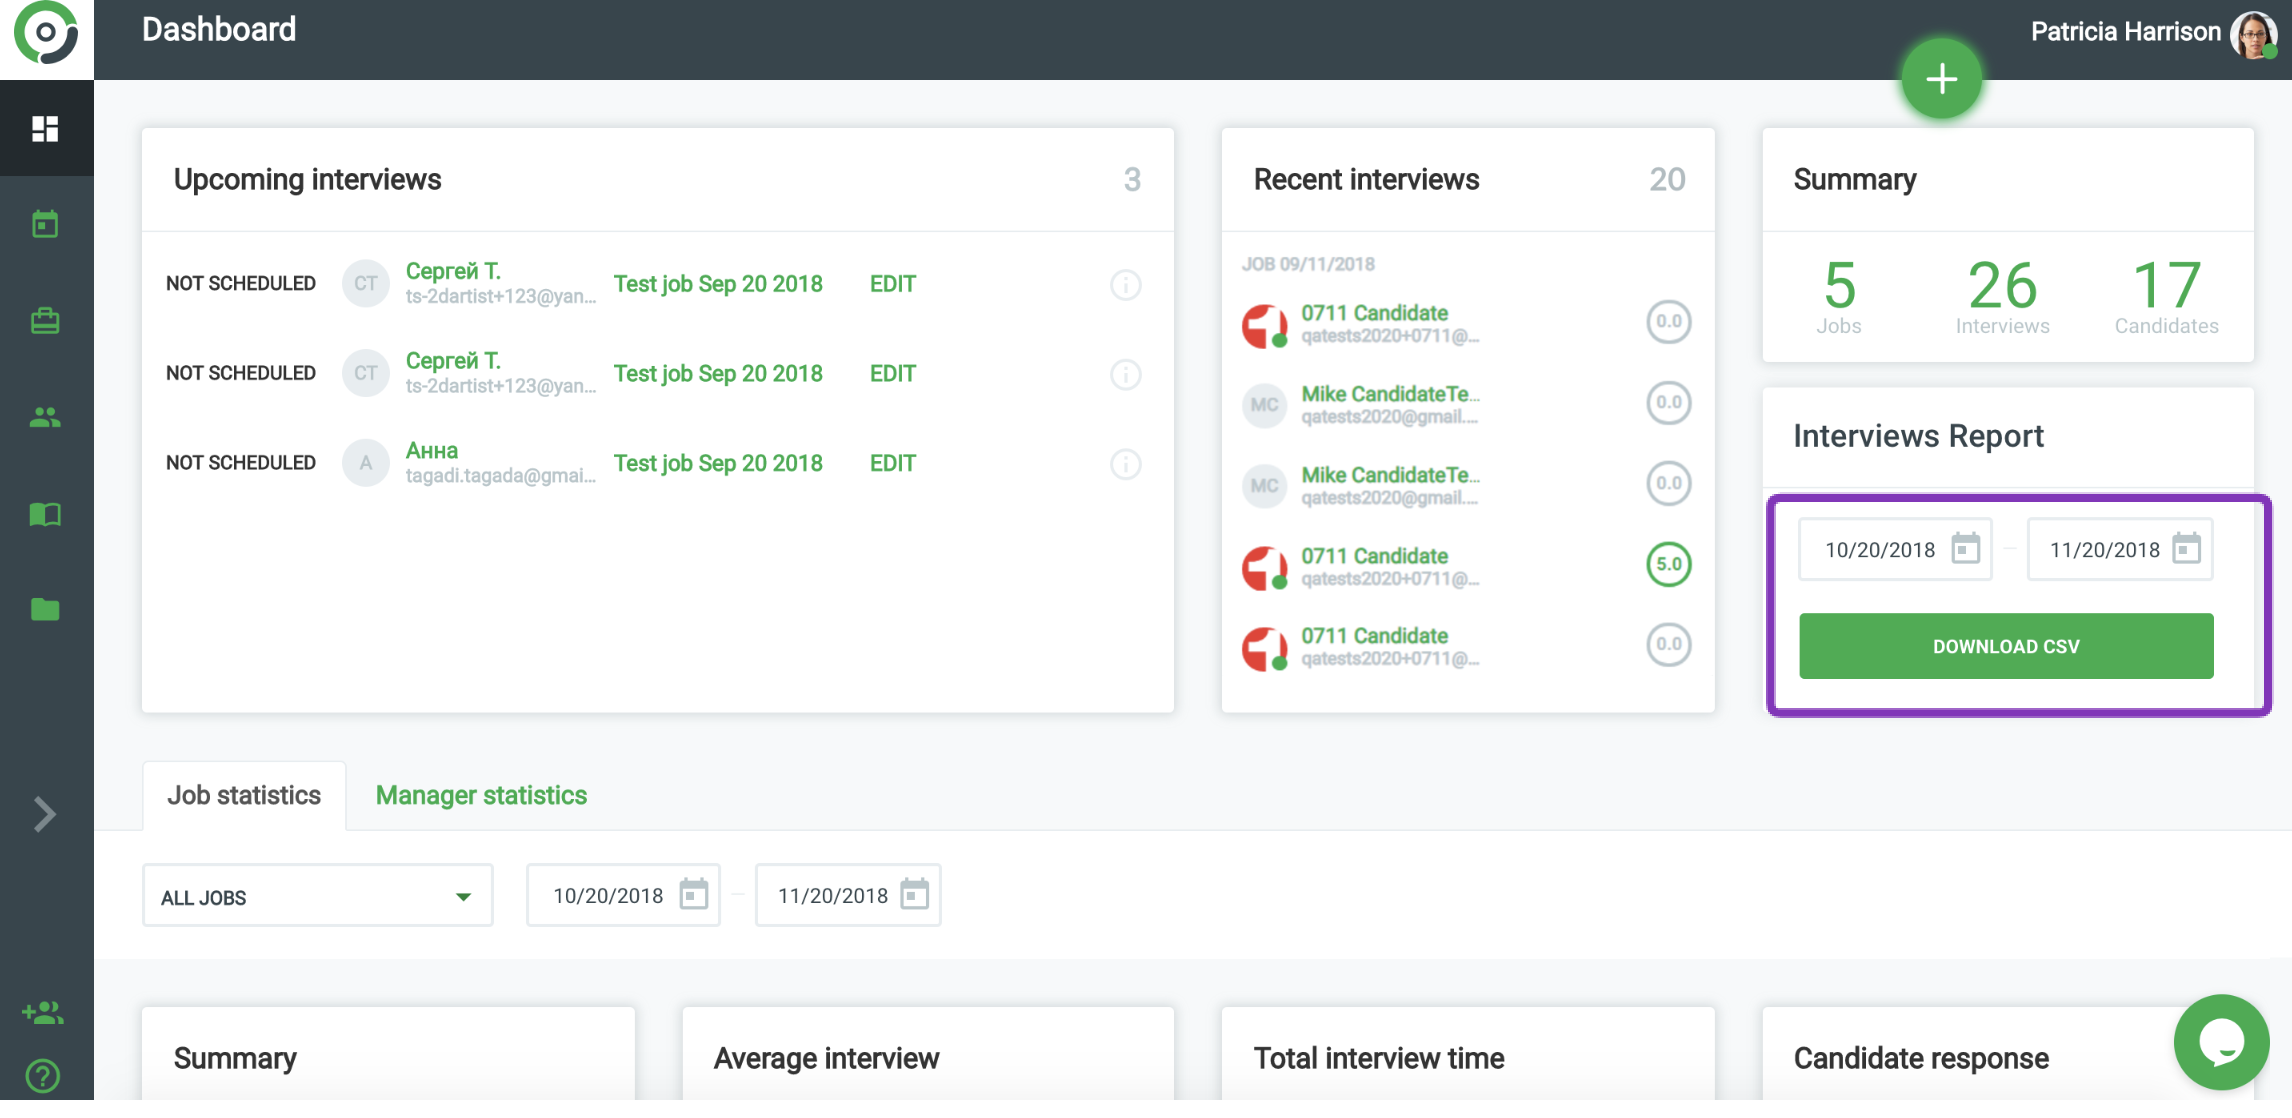This screenshot has height=1118, width=2292.
Task: Click the green plus add button
Action: pos(1941,79)
